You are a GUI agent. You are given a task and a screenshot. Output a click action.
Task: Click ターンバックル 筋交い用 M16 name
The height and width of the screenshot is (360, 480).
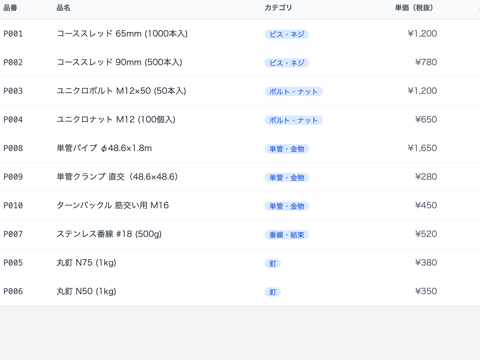[x=113, y=206]
